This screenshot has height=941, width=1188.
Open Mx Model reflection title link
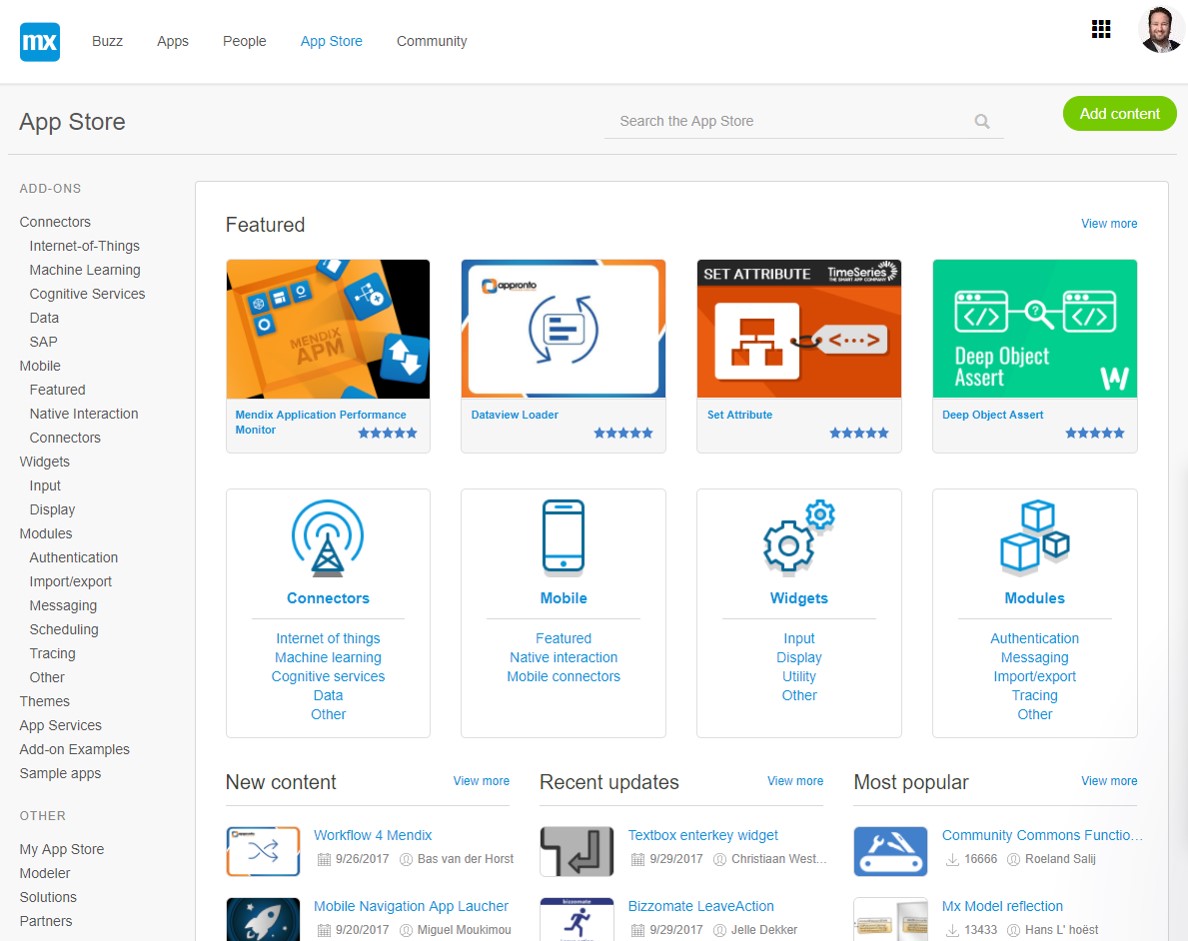pyautogui.click(x=1002, y=906)
